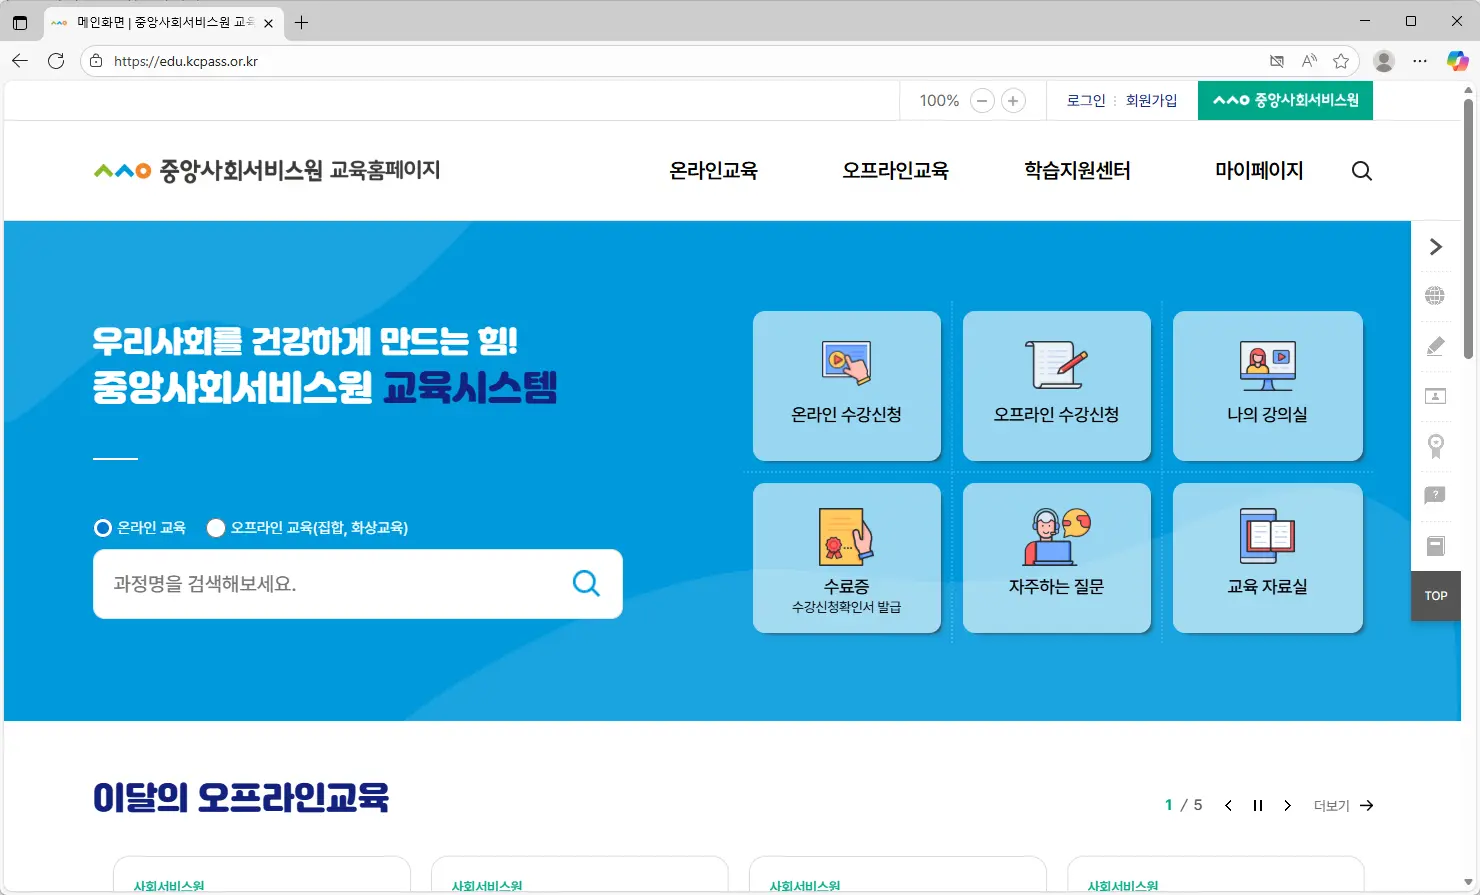Screen dimensions: 1480x895
Task: Click the 수료증 certificate card
Action: point(846,558)
